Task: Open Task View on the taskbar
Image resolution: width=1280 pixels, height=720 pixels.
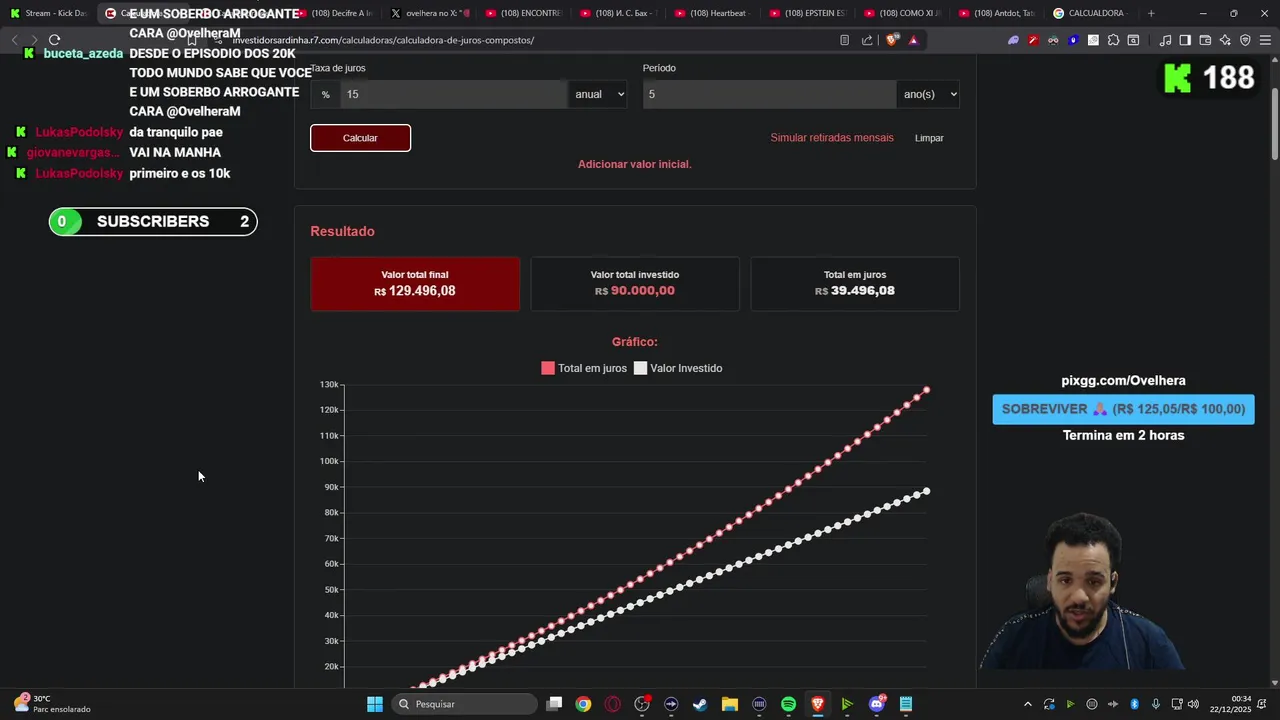Action: pyautogui.click(x=554, y=704)
